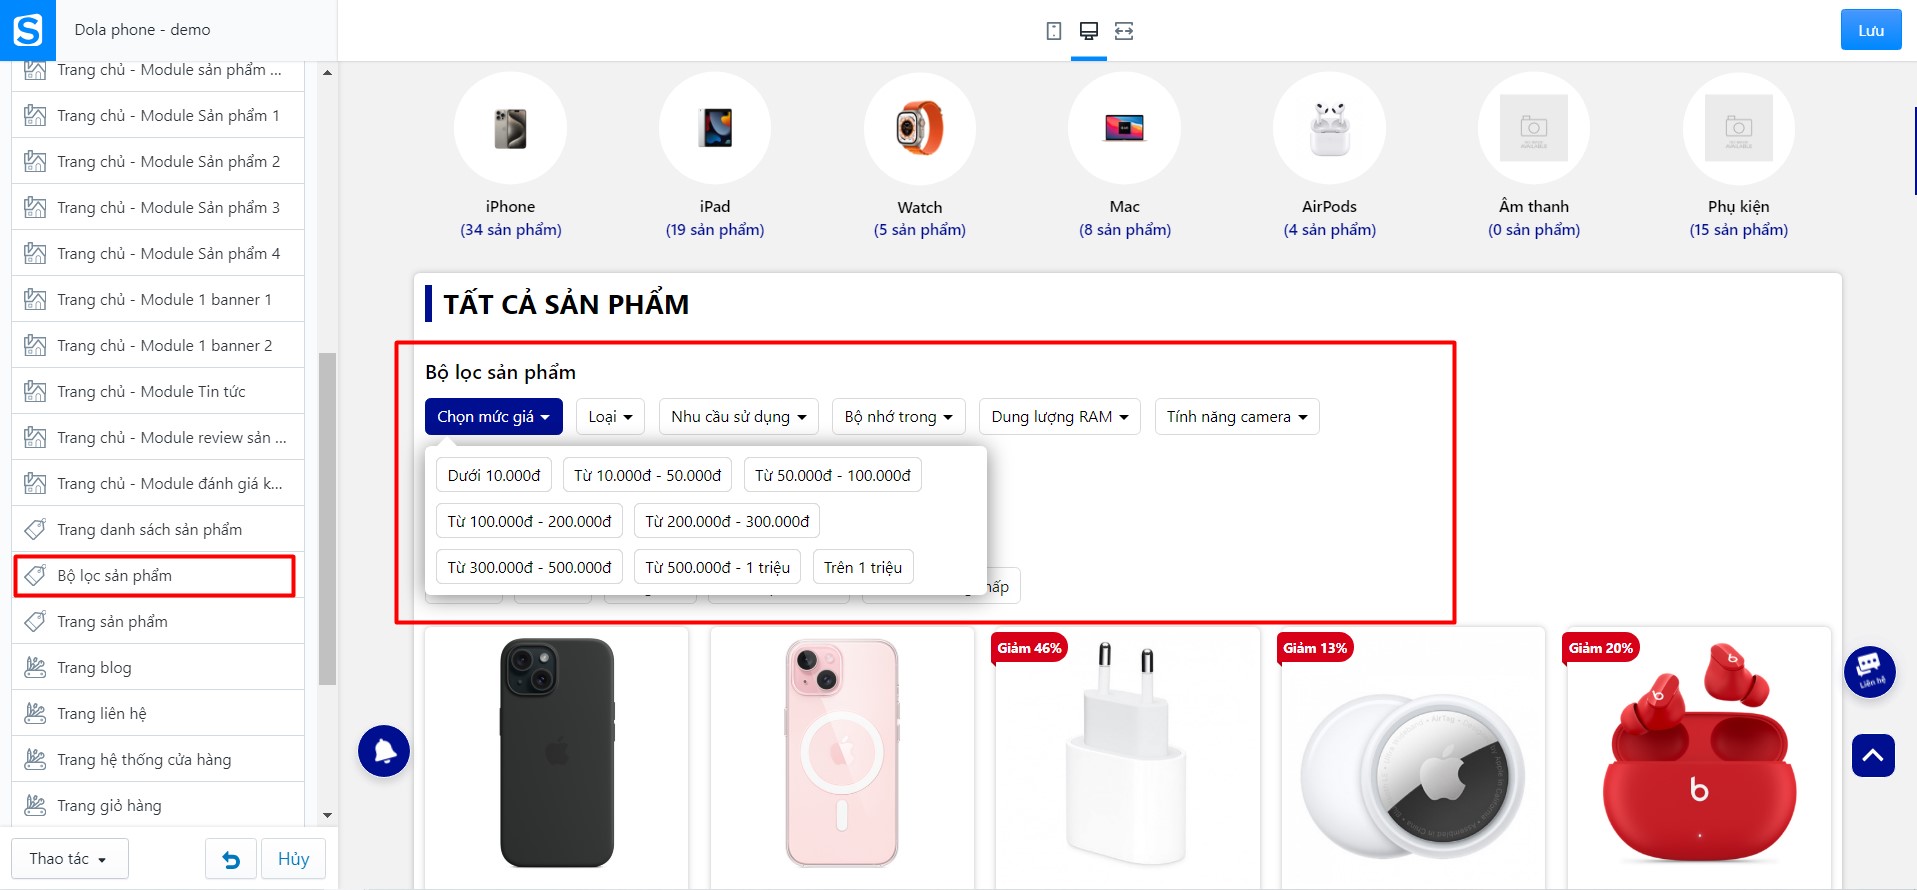Click the Sapo logo icon

click(x=28, y=30)
